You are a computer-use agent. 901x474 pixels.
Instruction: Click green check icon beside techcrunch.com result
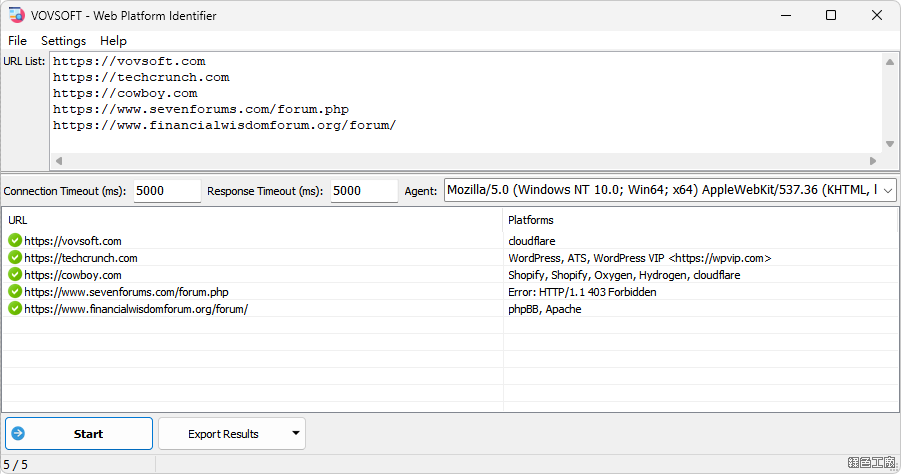click(15, 257)
